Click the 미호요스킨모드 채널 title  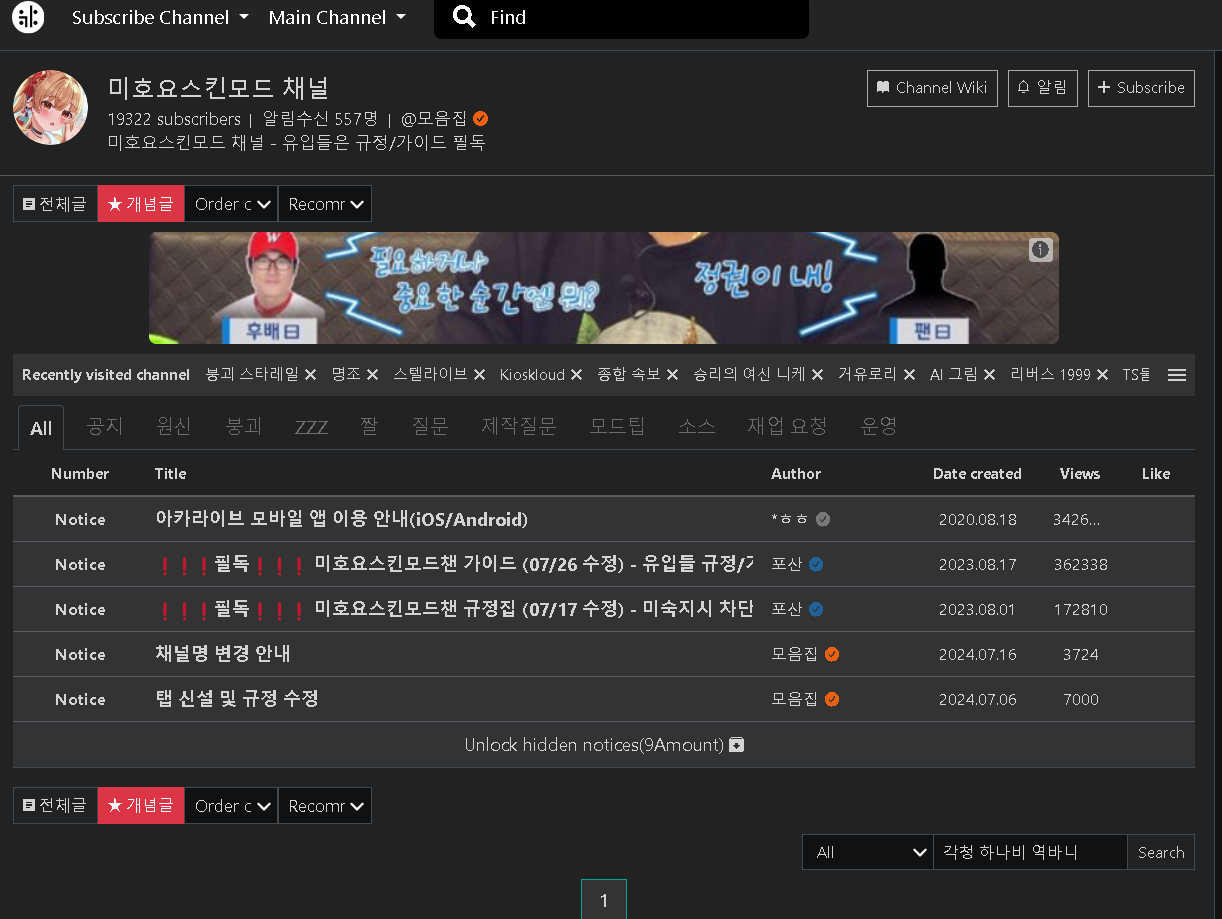(x=219, y=89)
